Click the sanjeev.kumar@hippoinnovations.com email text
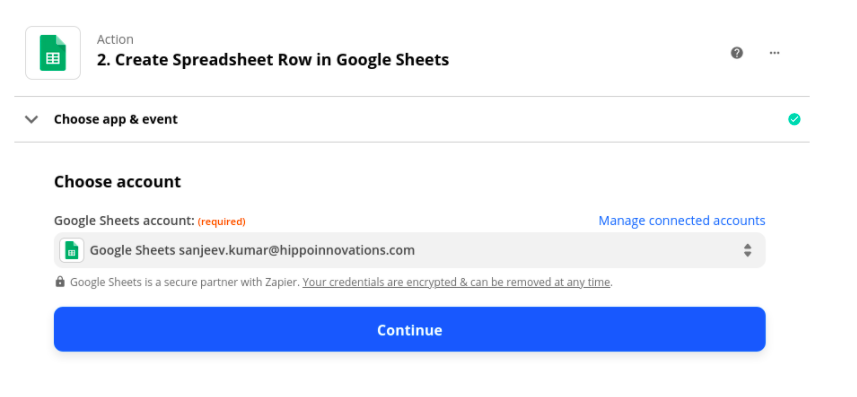This screenshot has width=857, height=397. click(x=297, y=250)
